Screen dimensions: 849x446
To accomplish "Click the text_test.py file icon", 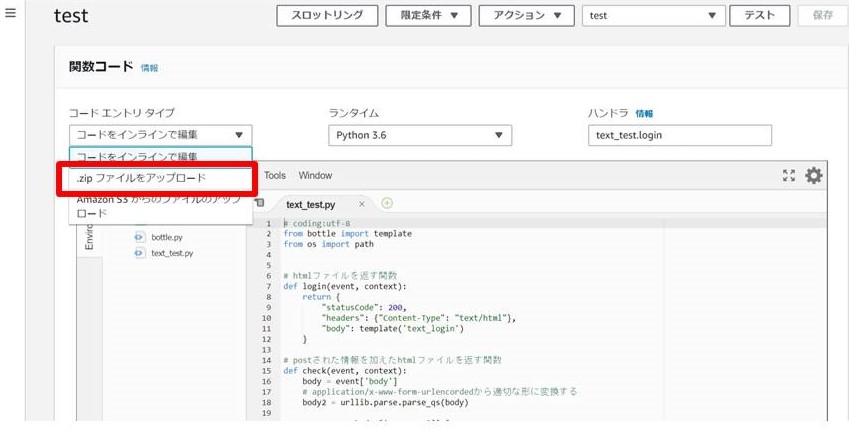I will pyautogui.click(x=140, y=253).
